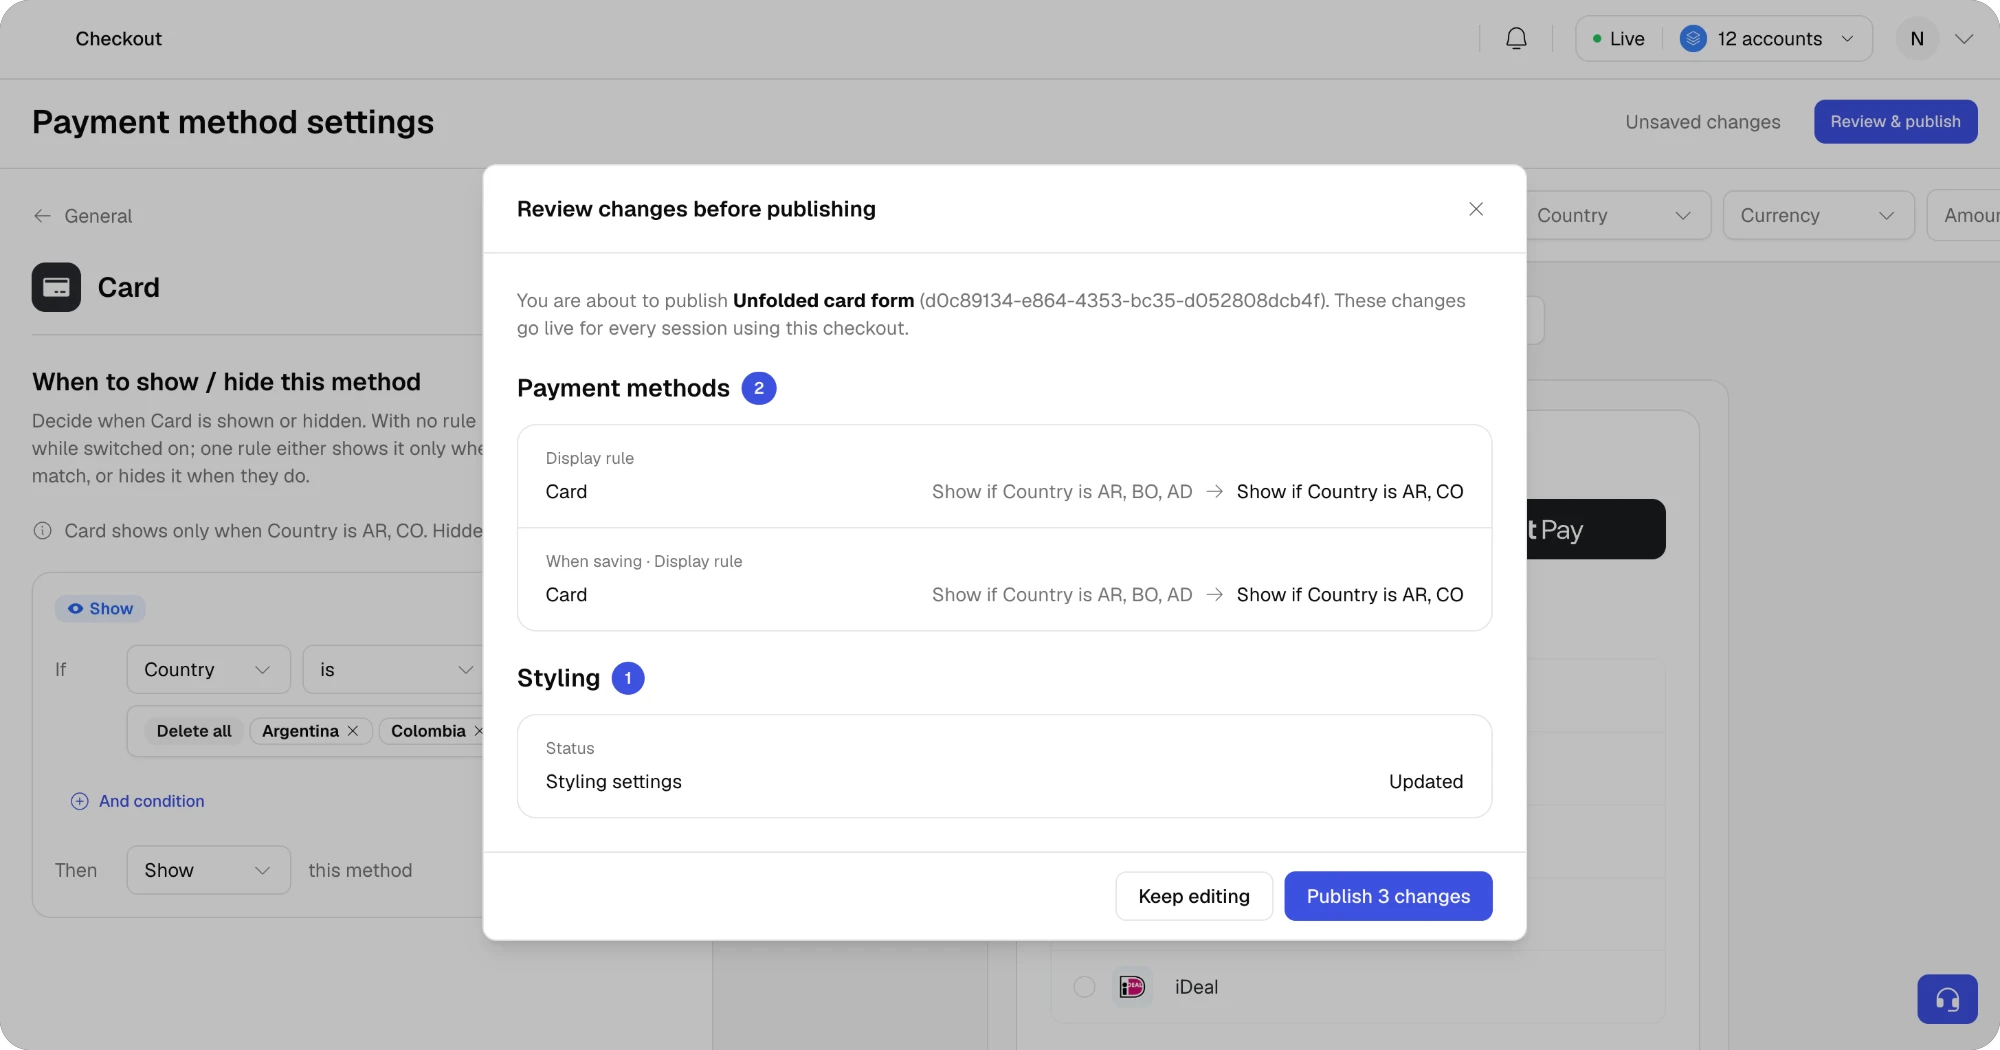Click the back arrow beside General

42,216
